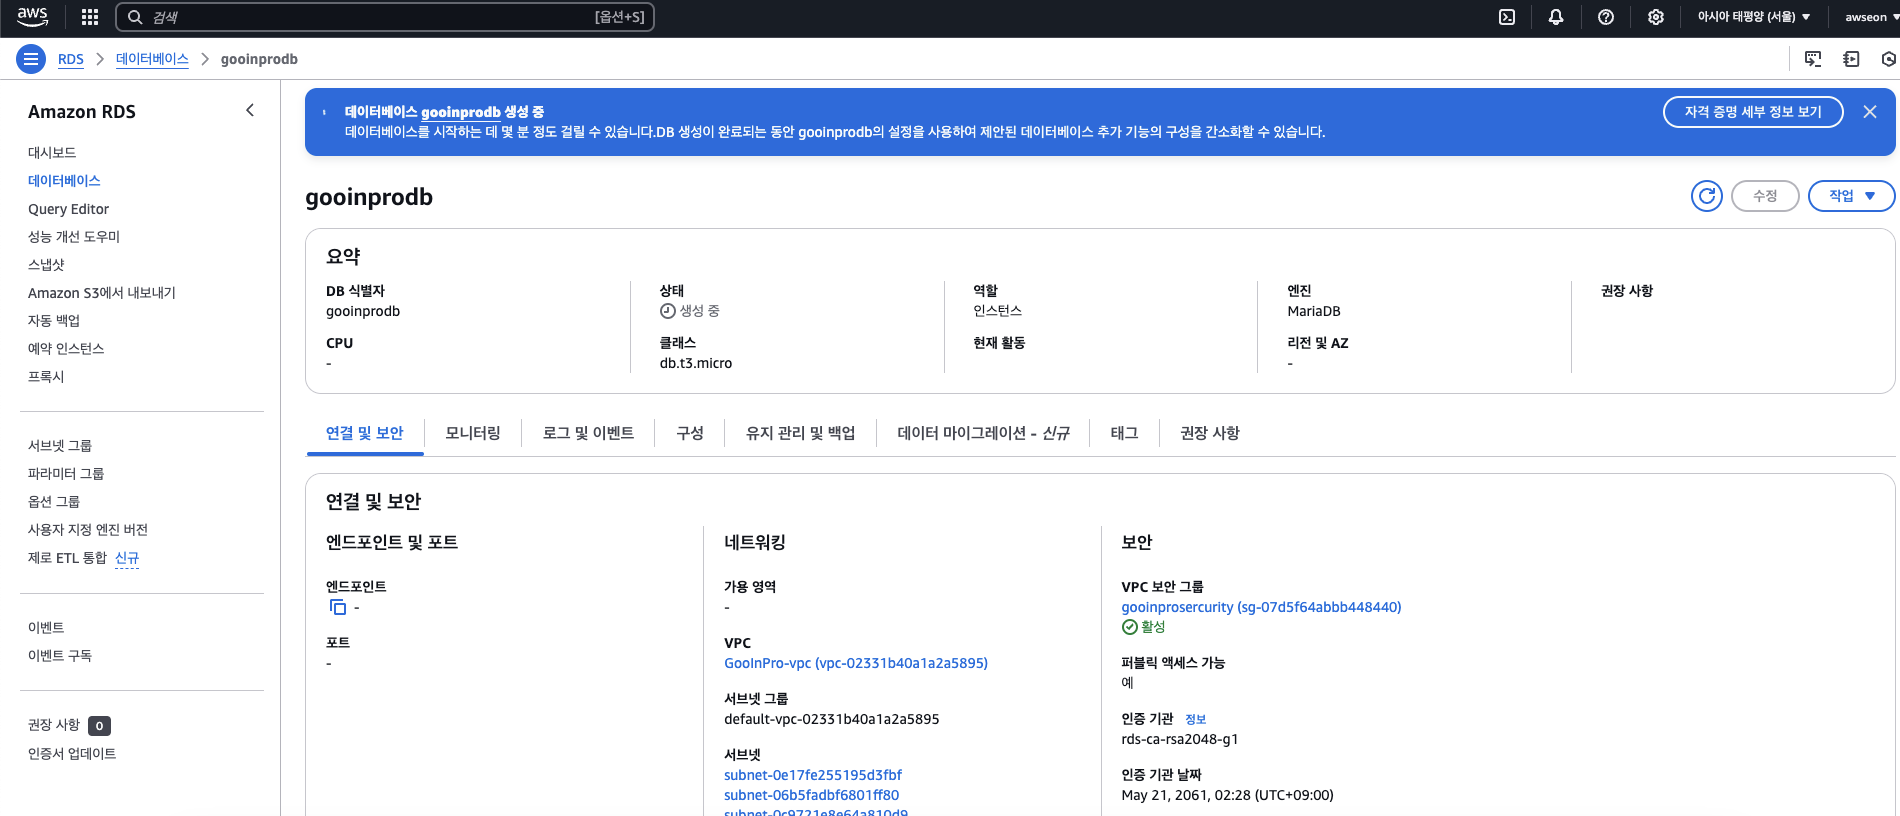Open the CloudShell terminal icon
1900x816 pixels.
1507,17
